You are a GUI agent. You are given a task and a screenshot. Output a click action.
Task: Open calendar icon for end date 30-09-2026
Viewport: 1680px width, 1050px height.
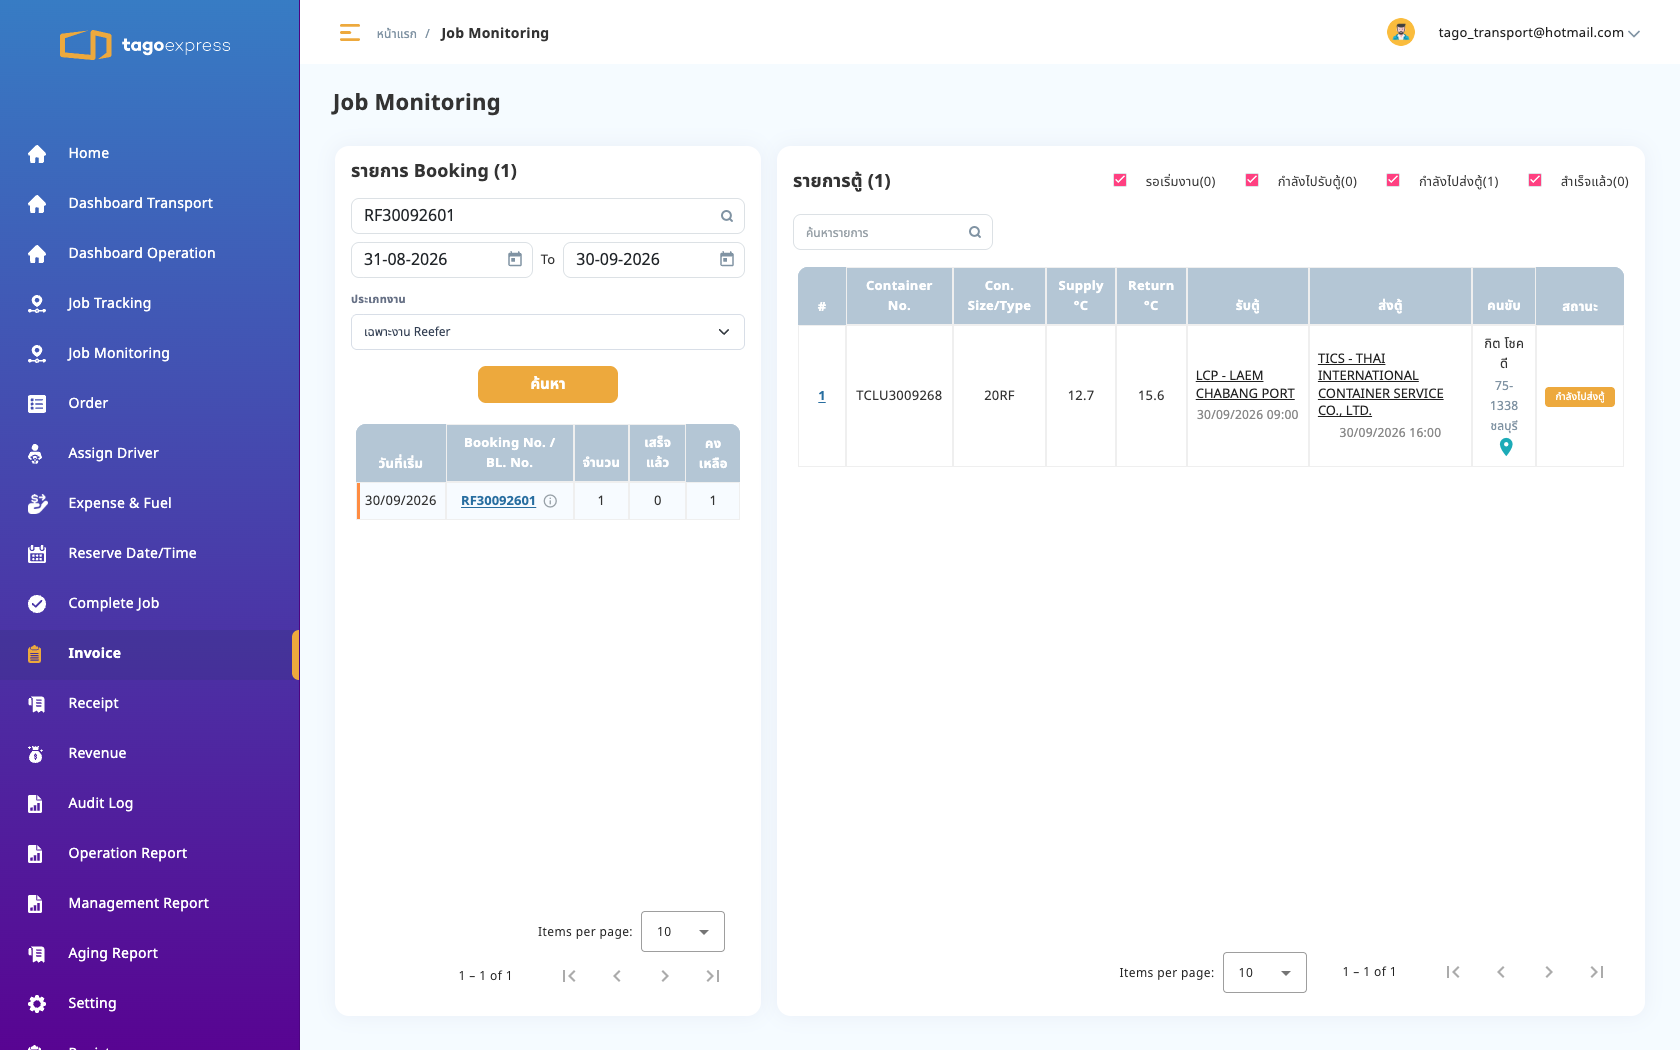[727, 259]
